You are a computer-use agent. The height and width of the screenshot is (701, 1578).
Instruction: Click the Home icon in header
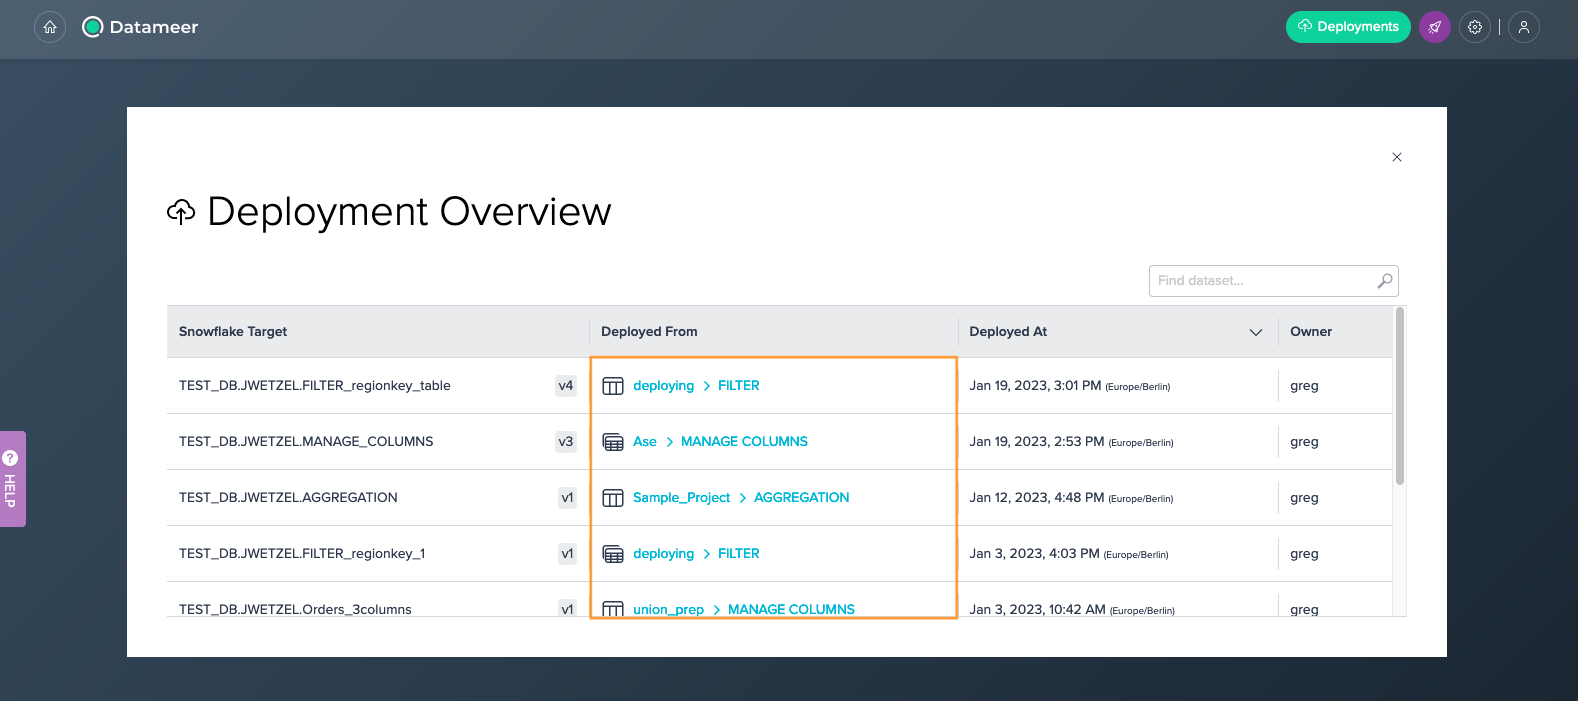pos(50,27)
